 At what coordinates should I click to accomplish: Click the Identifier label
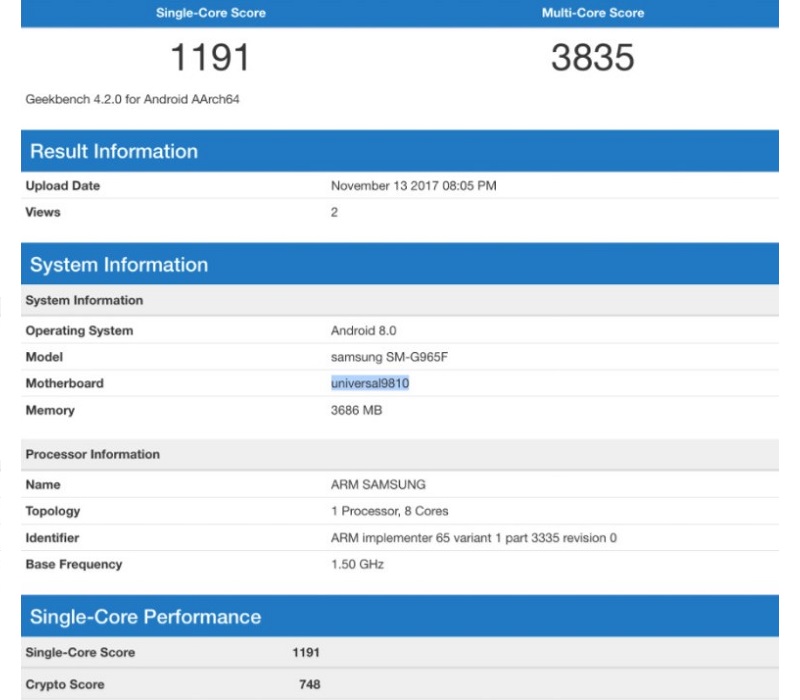(52, 538)
